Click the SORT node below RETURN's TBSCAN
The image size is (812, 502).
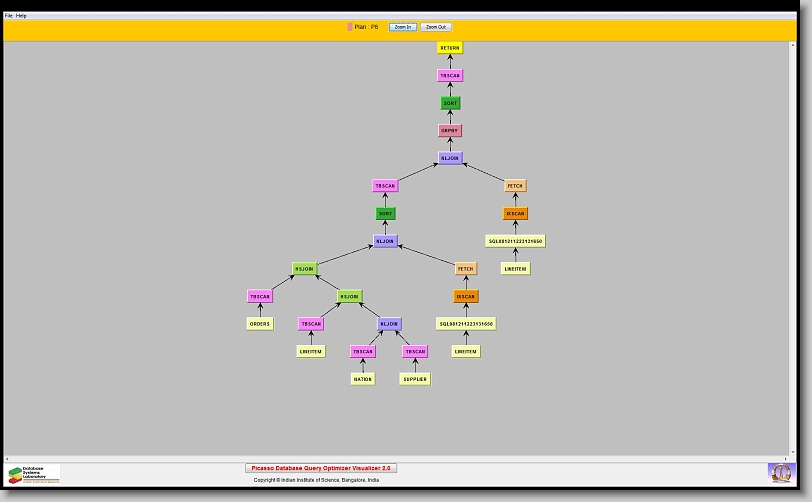click(x=450, y=103)
